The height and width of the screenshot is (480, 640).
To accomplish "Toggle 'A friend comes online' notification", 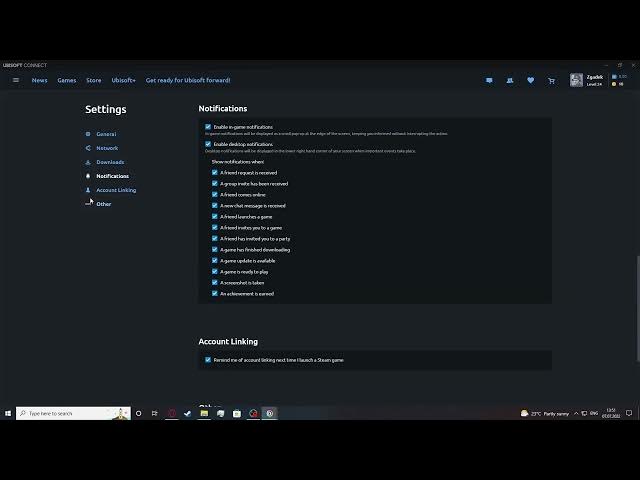I will click(214, 195).
